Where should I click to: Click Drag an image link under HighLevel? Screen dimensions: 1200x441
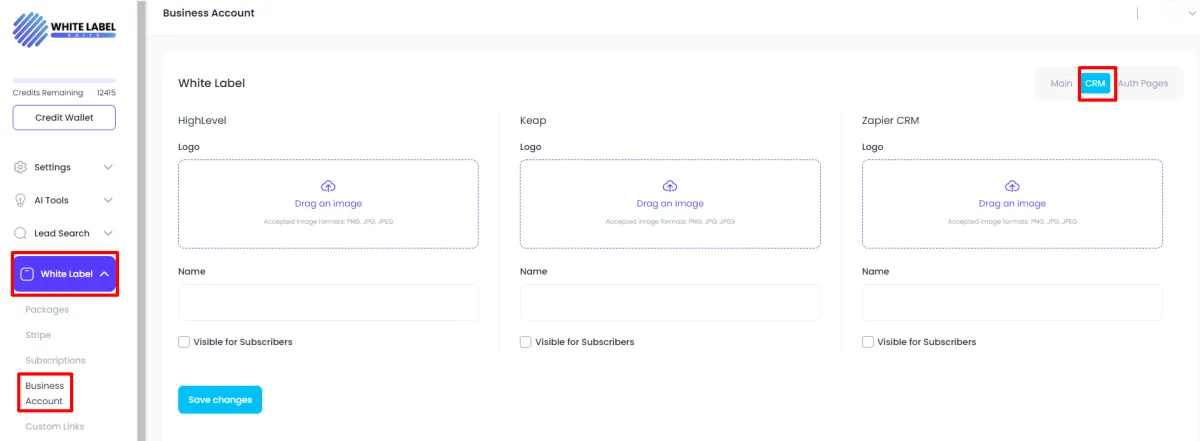pyautogui.click(x=328, y=204)
